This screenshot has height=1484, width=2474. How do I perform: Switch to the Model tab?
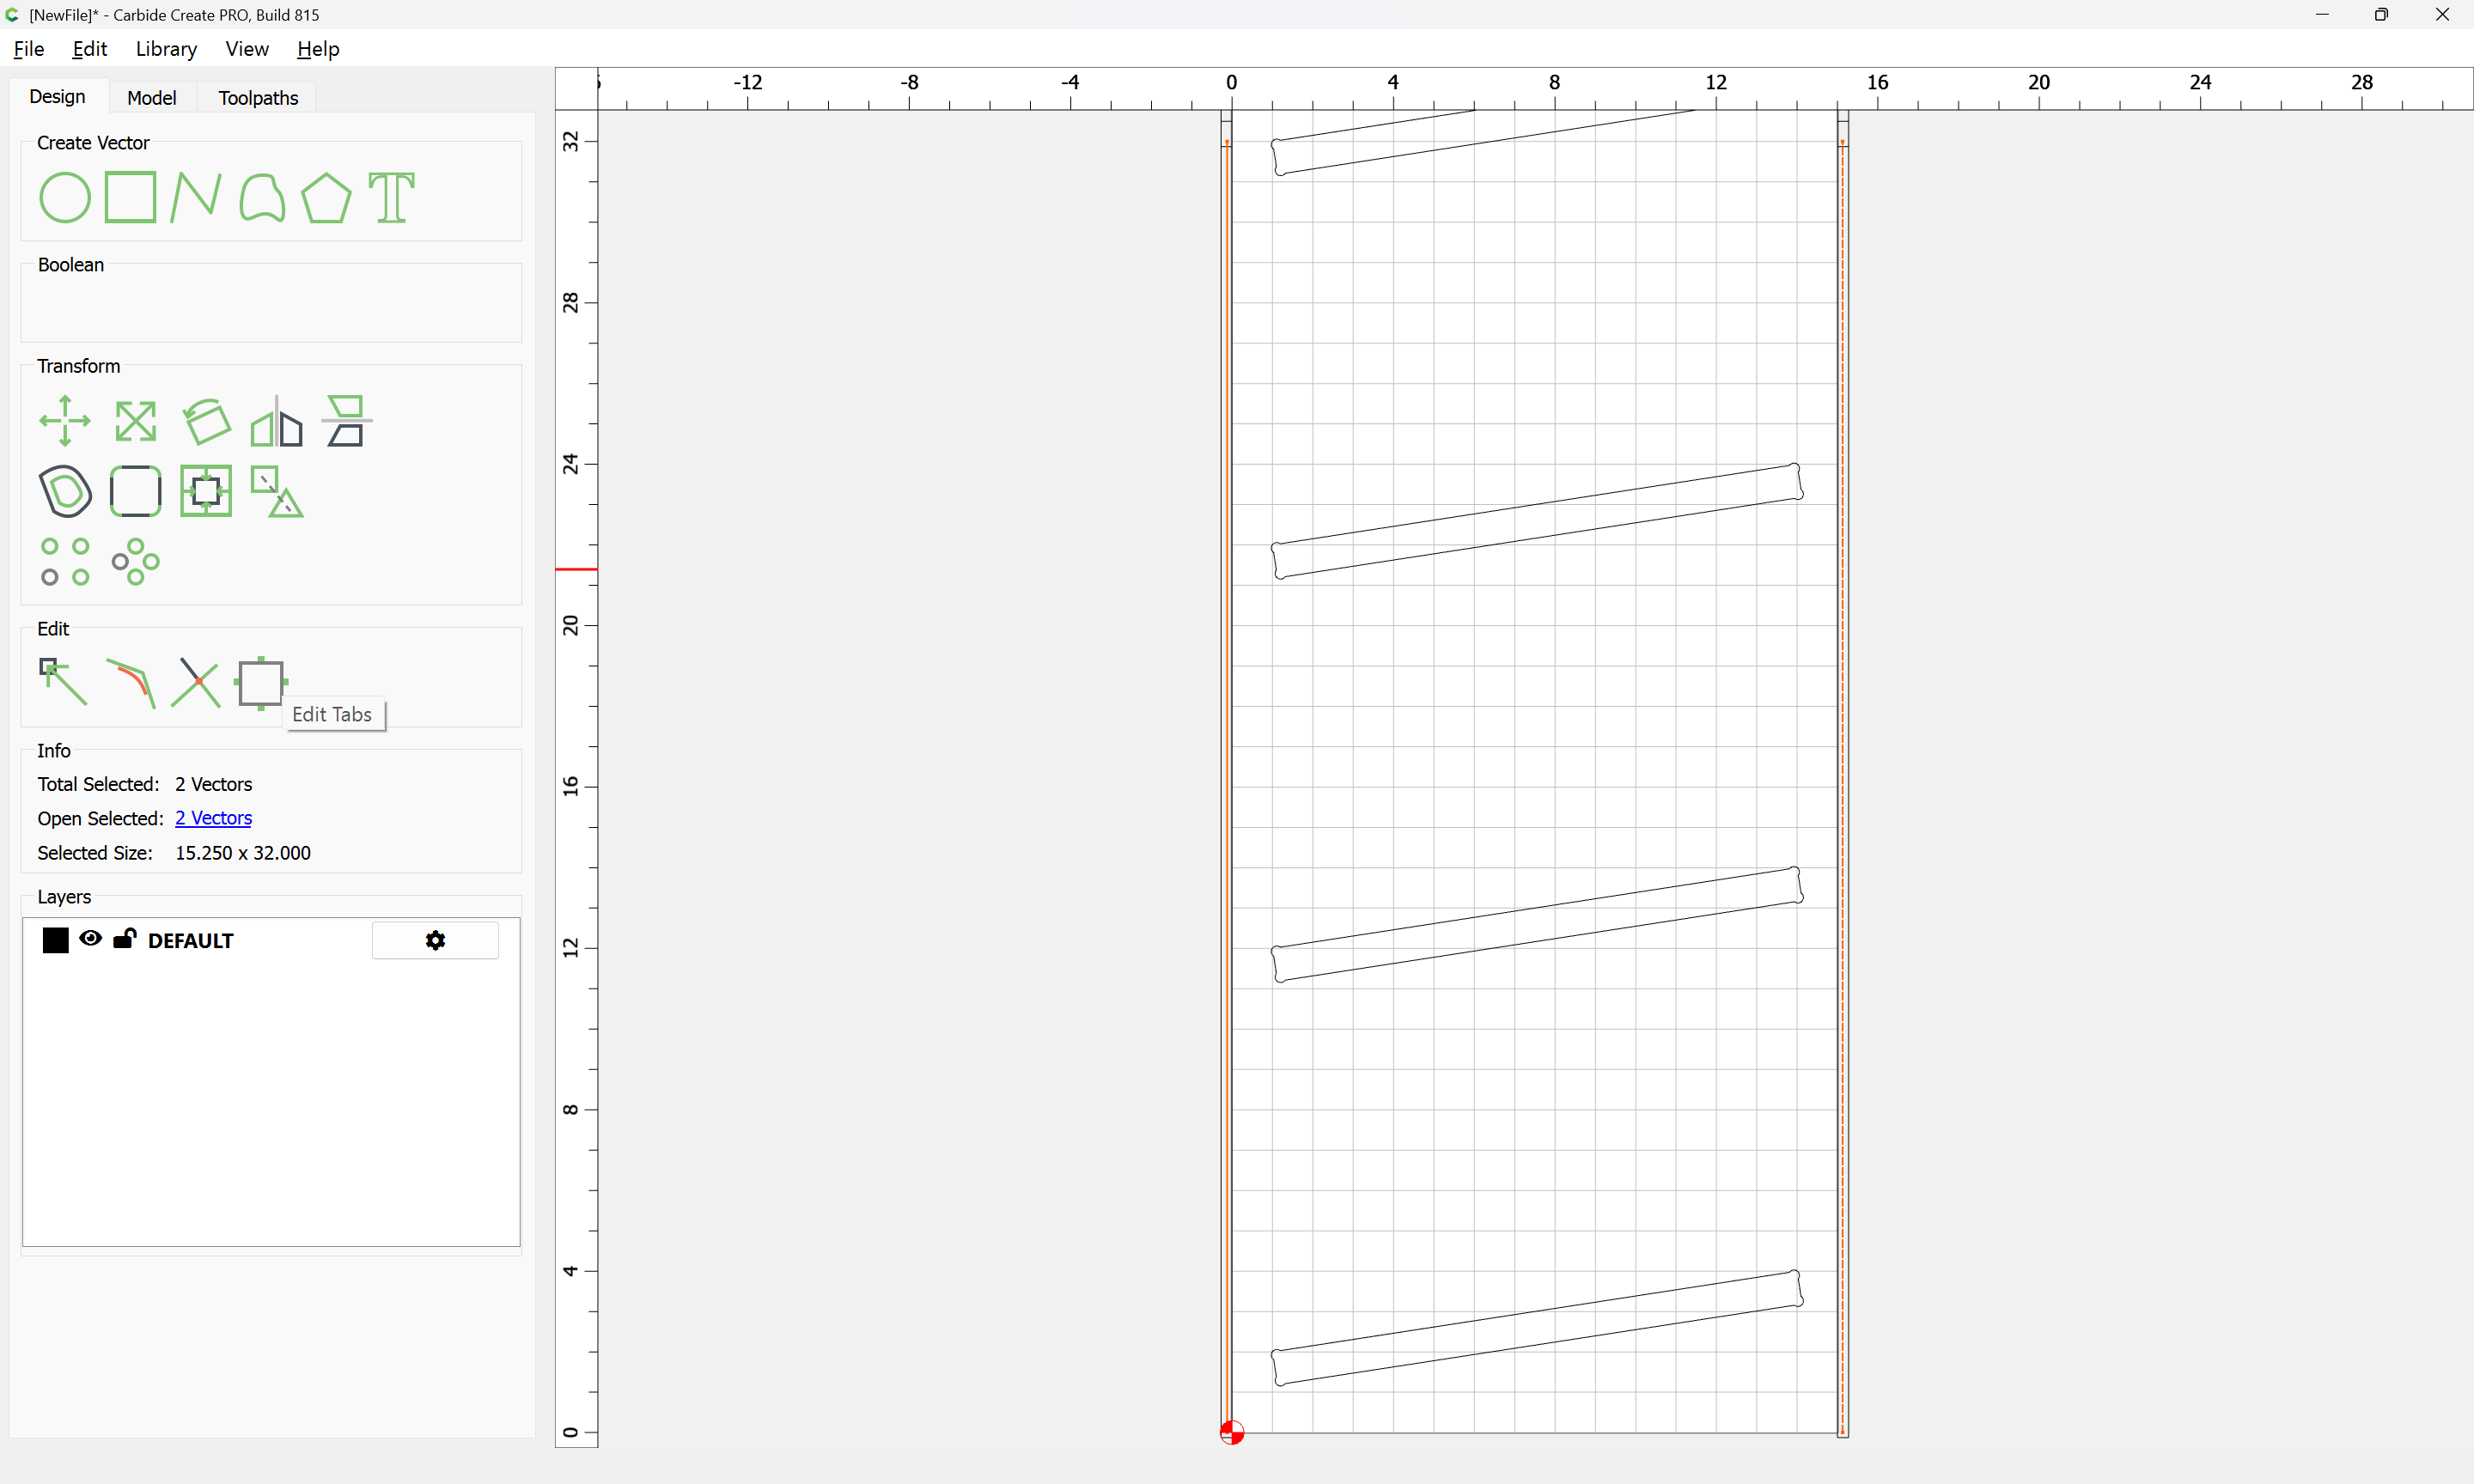(152, 98)
